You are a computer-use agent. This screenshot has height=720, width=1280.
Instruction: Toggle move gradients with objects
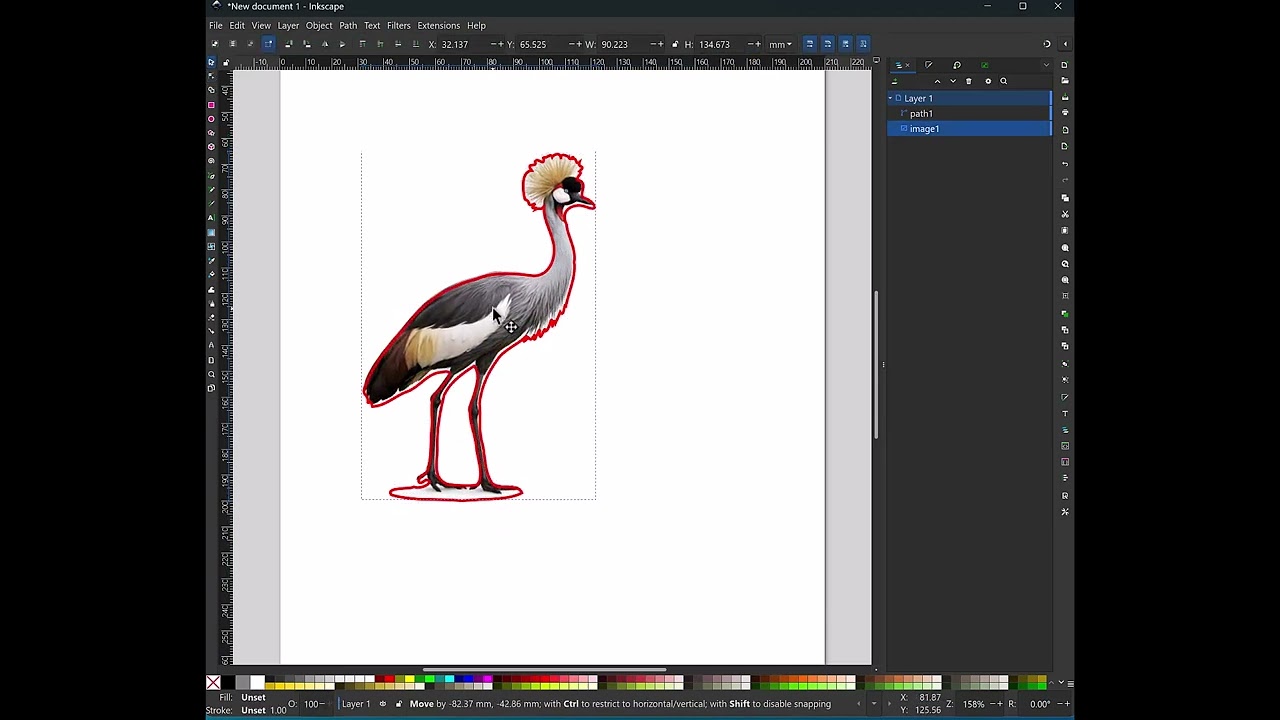pos(845,44)
